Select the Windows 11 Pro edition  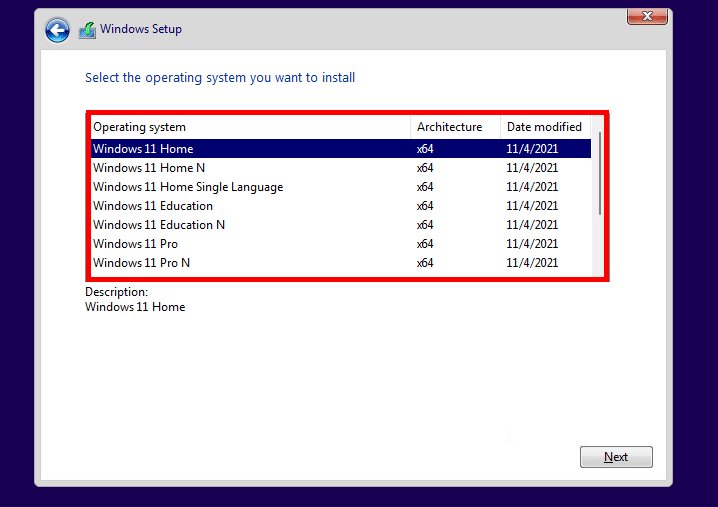[x=341, y=244]
